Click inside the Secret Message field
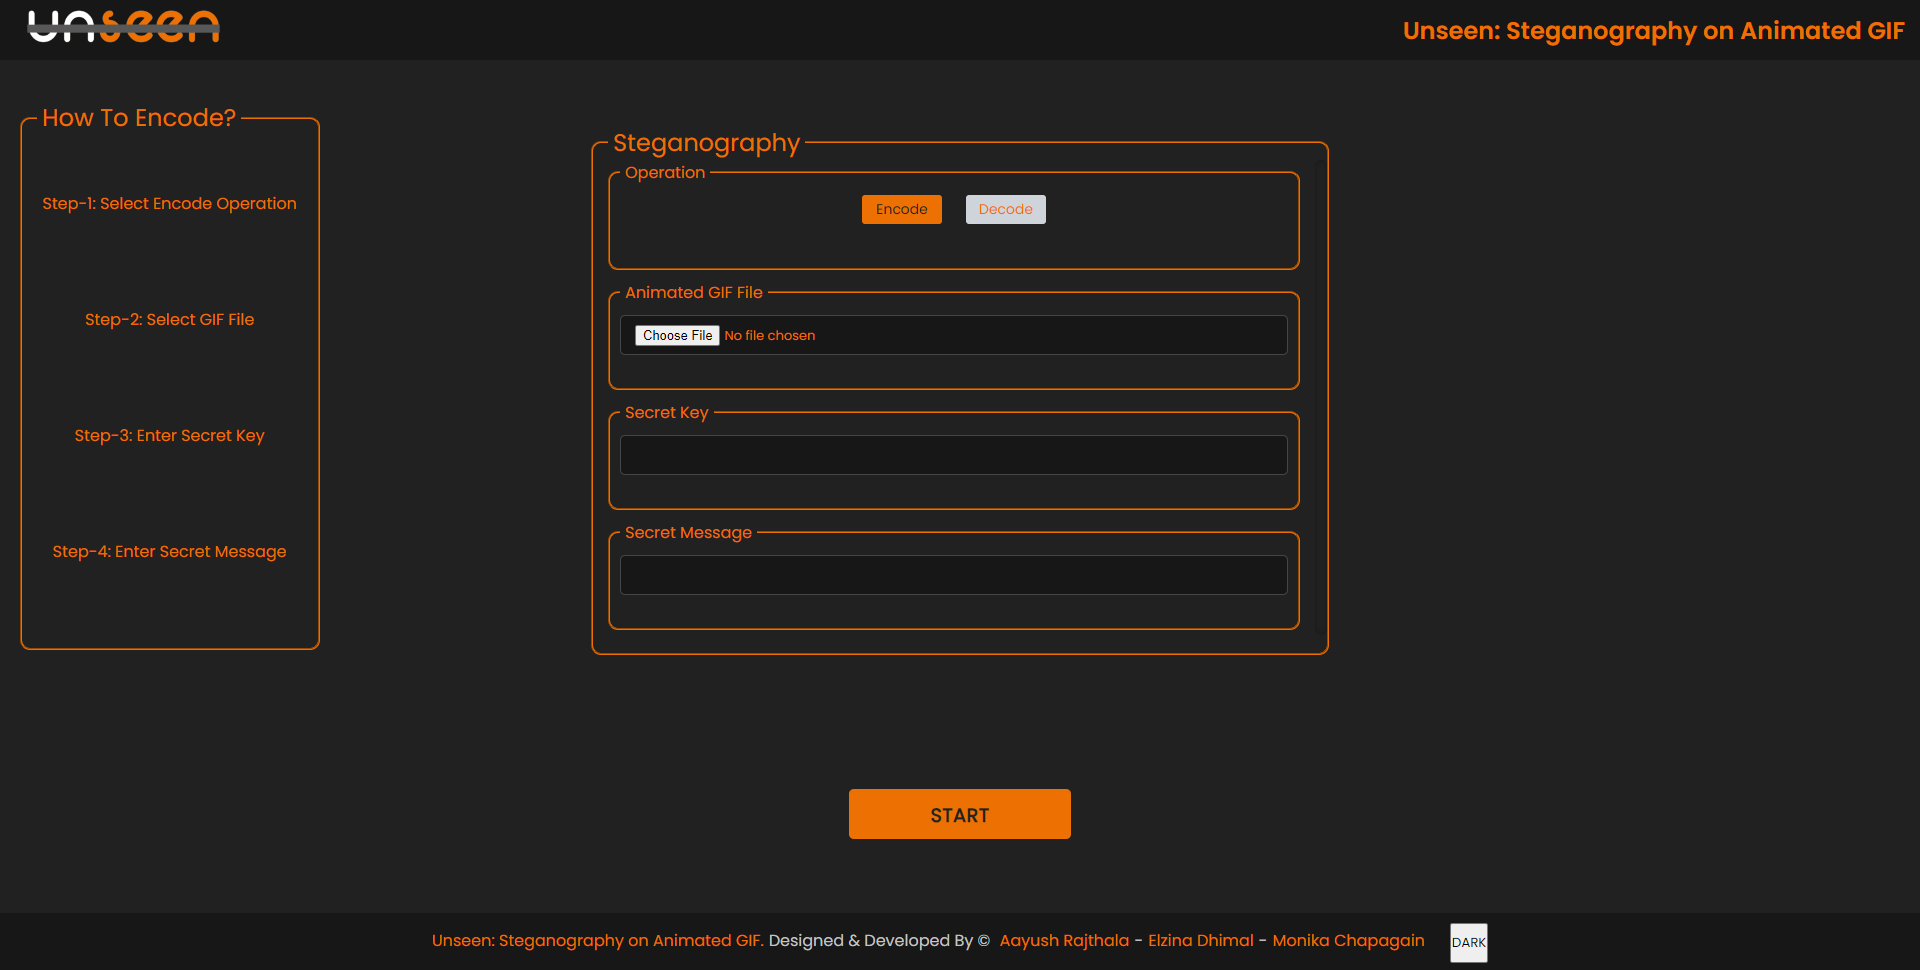This screenshot has width=1920, height=970. [x=953, y=574]
